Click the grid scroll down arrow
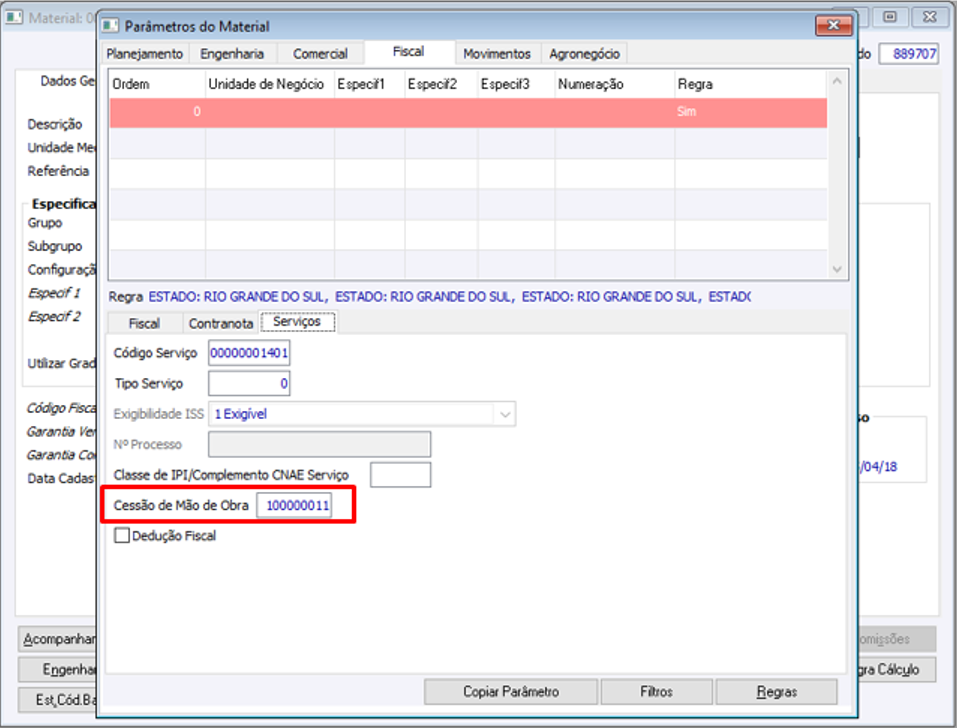Screen dimensions: 957x728 (x=837, y=269)
